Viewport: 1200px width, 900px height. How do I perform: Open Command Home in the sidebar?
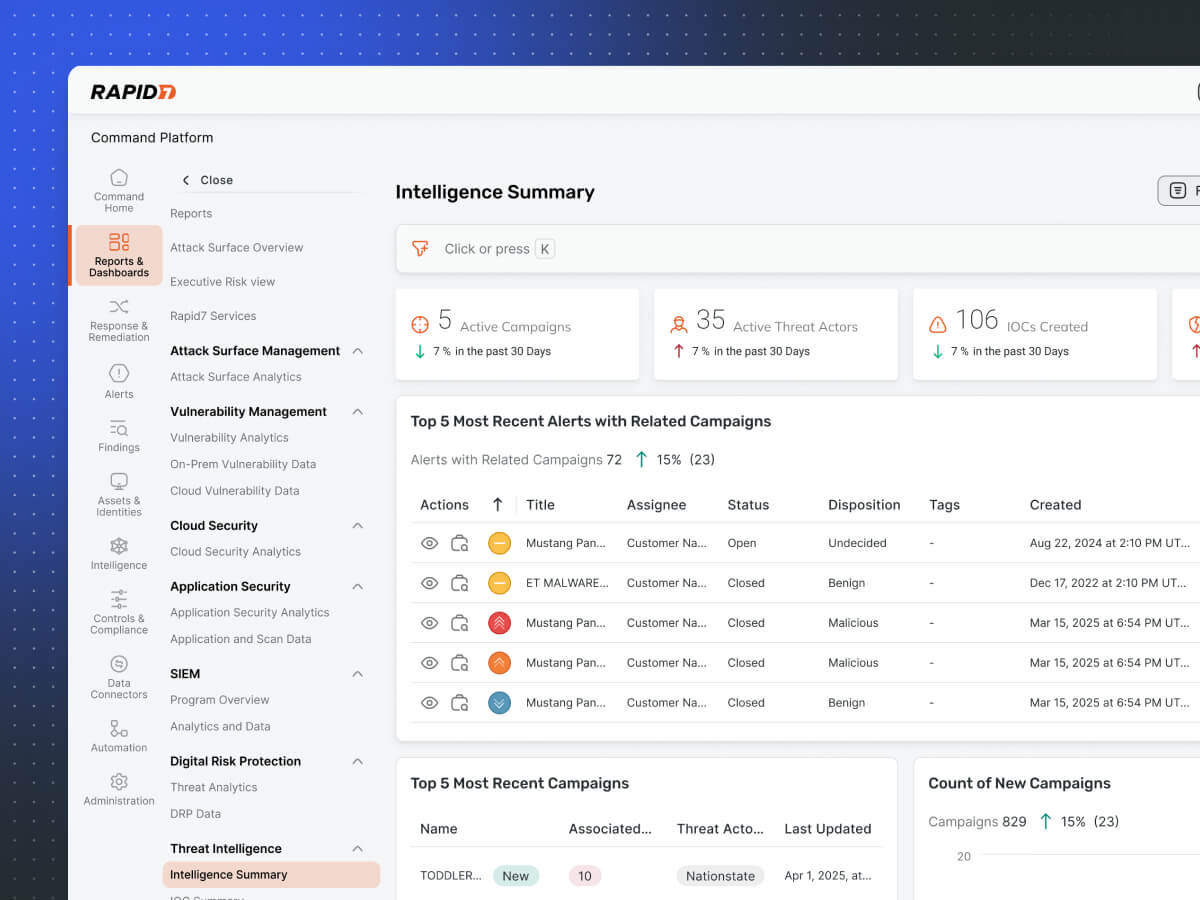pyautogui.click(x=119, y=190)
